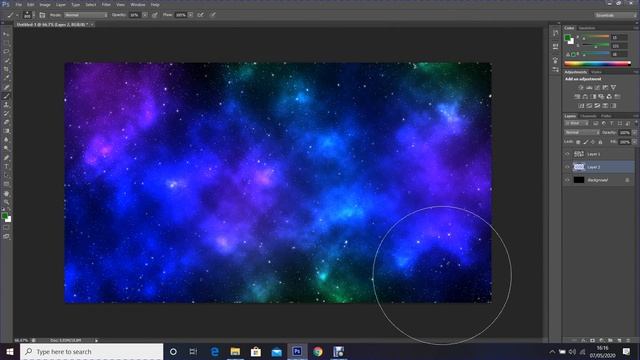
Task: Select the History Brush tool
Action: [6, 113]
